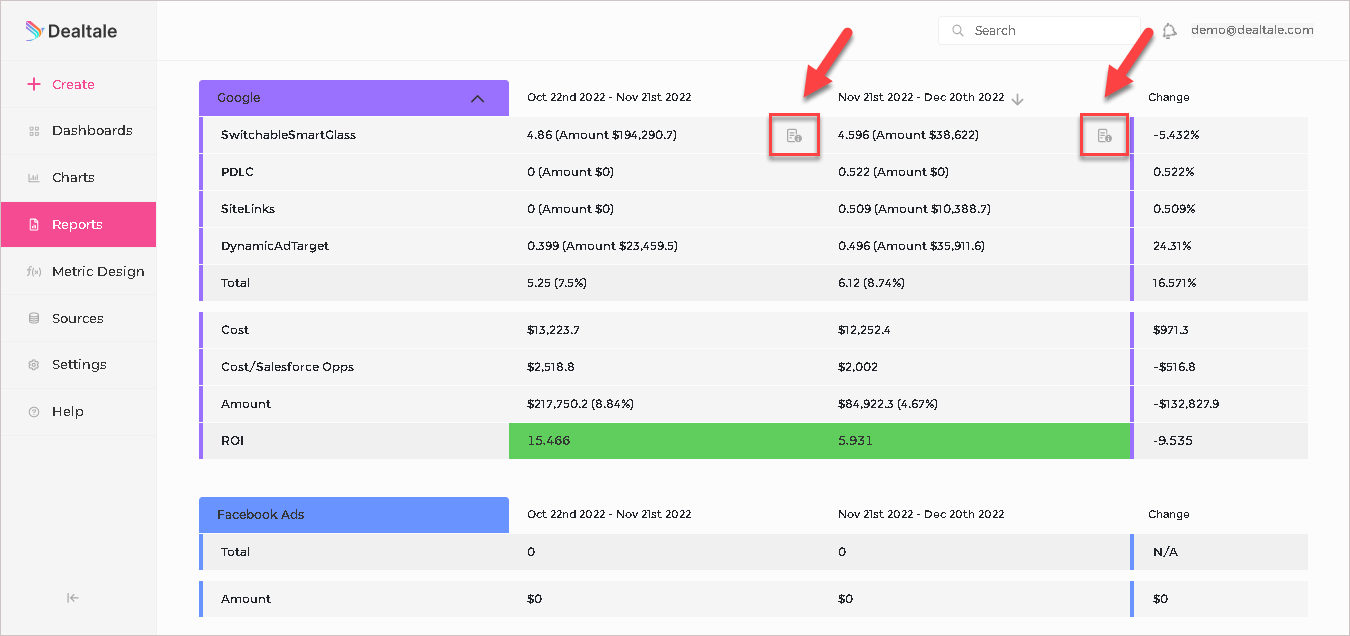
Task: Open SwitchableSmartGlass details icon for Oct–Nov period
Action: (x=794, y=135)
